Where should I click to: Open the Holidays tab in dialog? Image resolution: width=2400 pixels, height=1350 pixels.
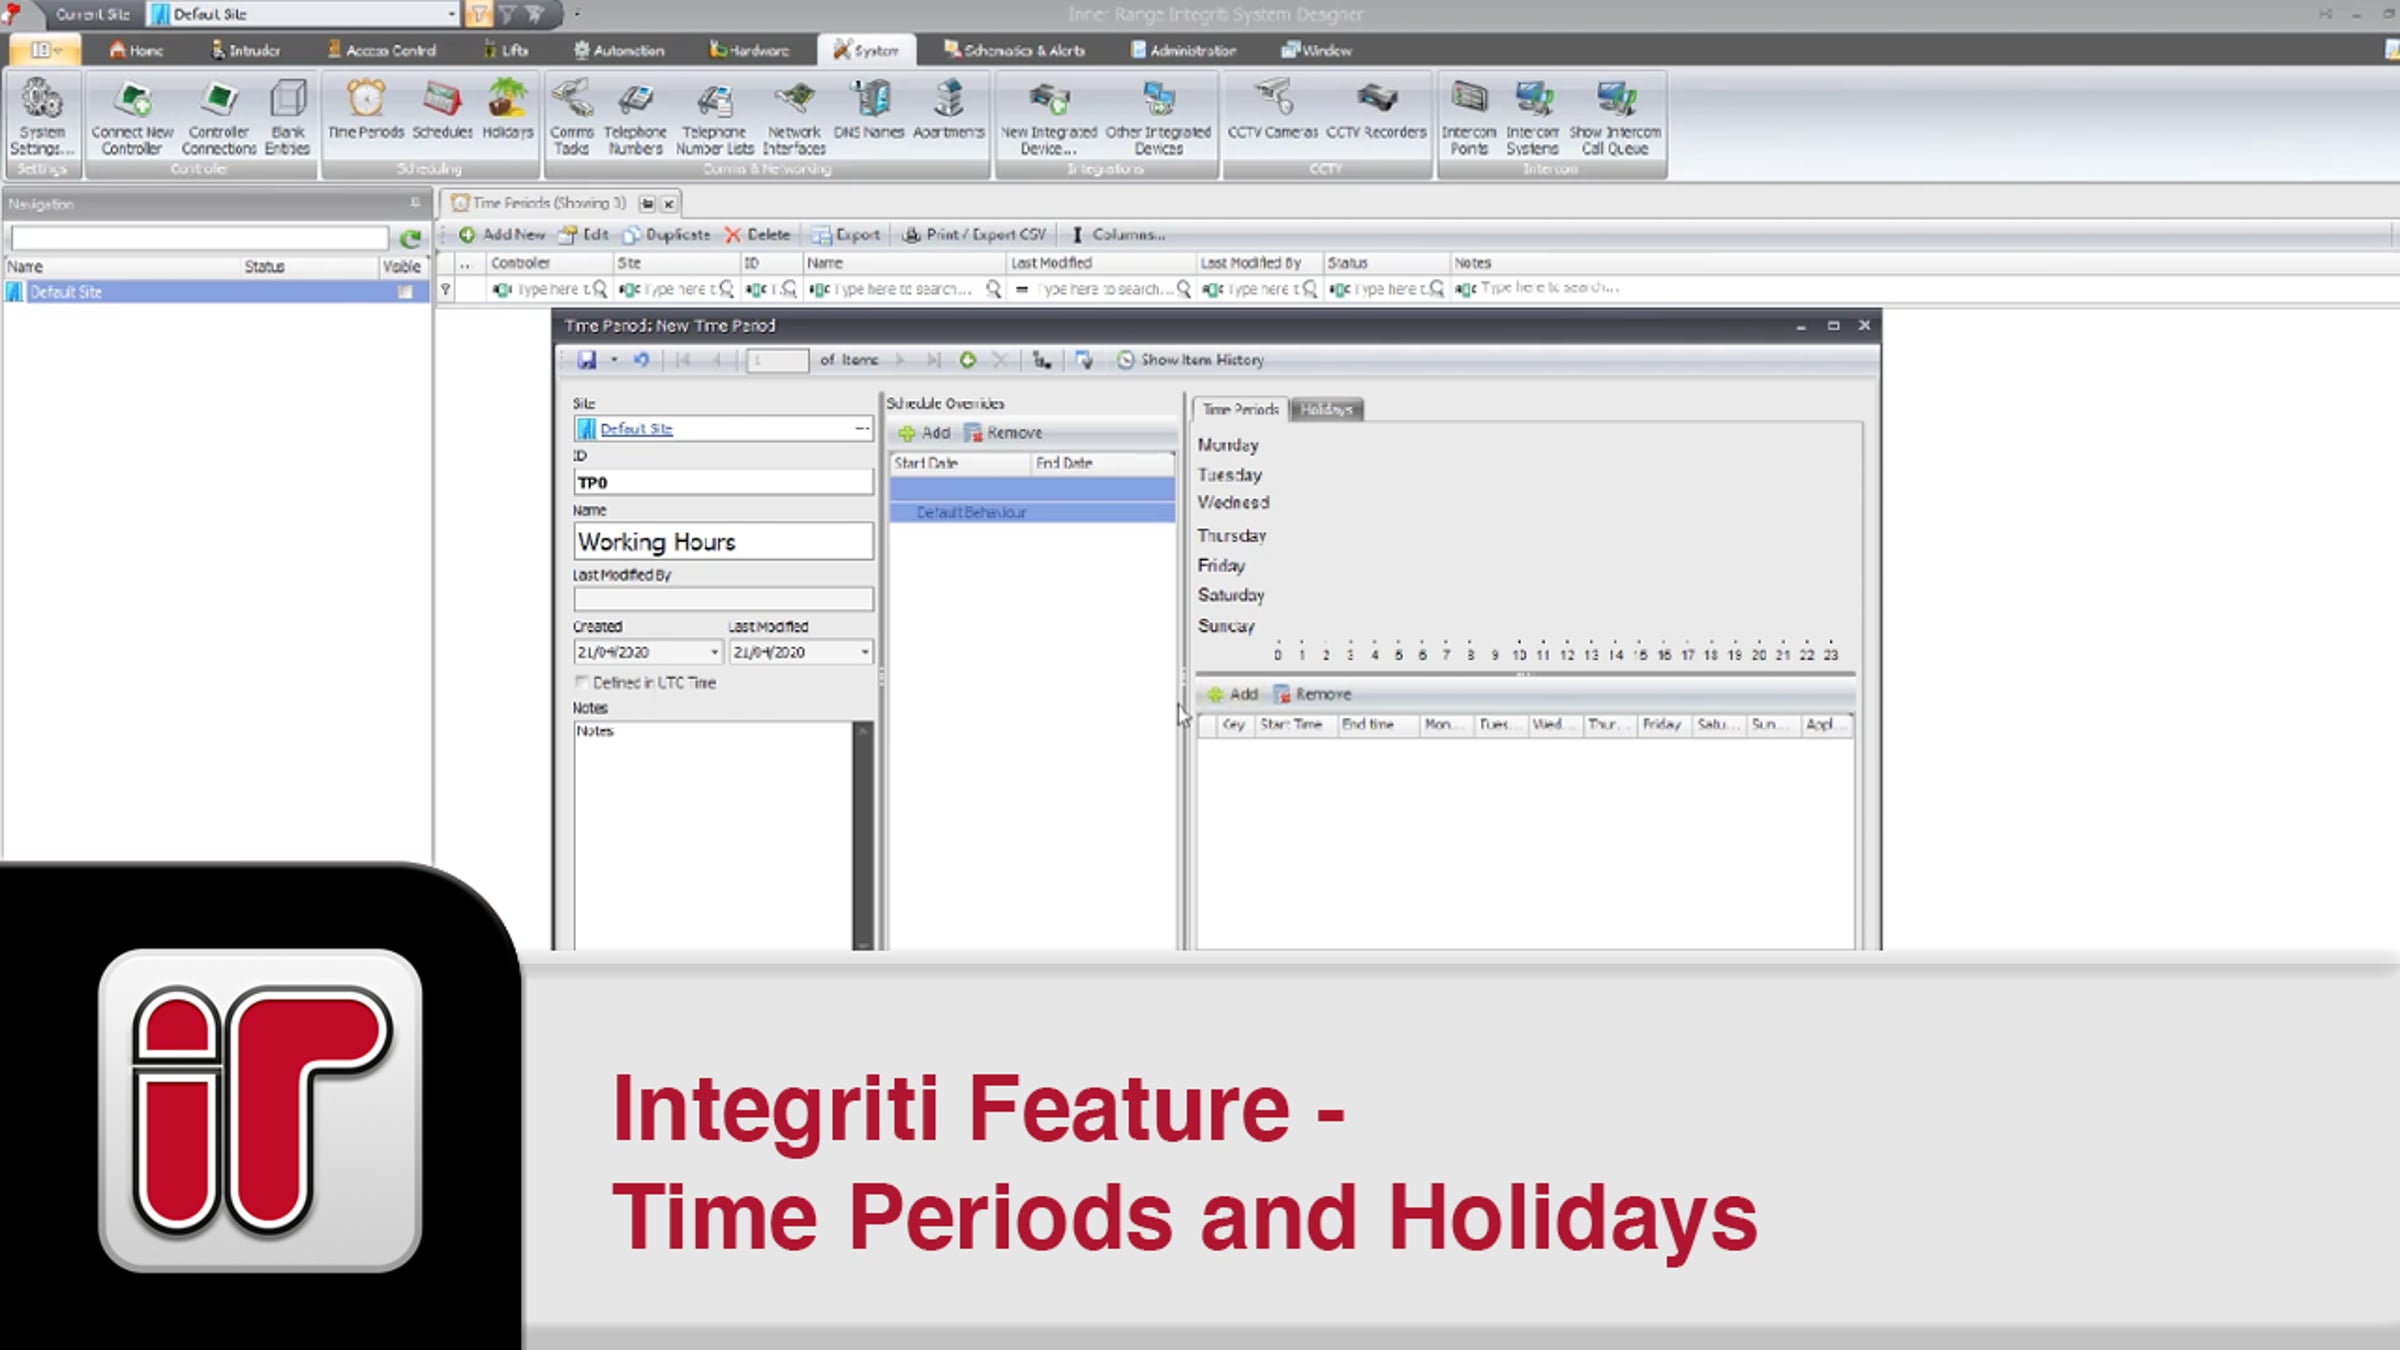1326,409
